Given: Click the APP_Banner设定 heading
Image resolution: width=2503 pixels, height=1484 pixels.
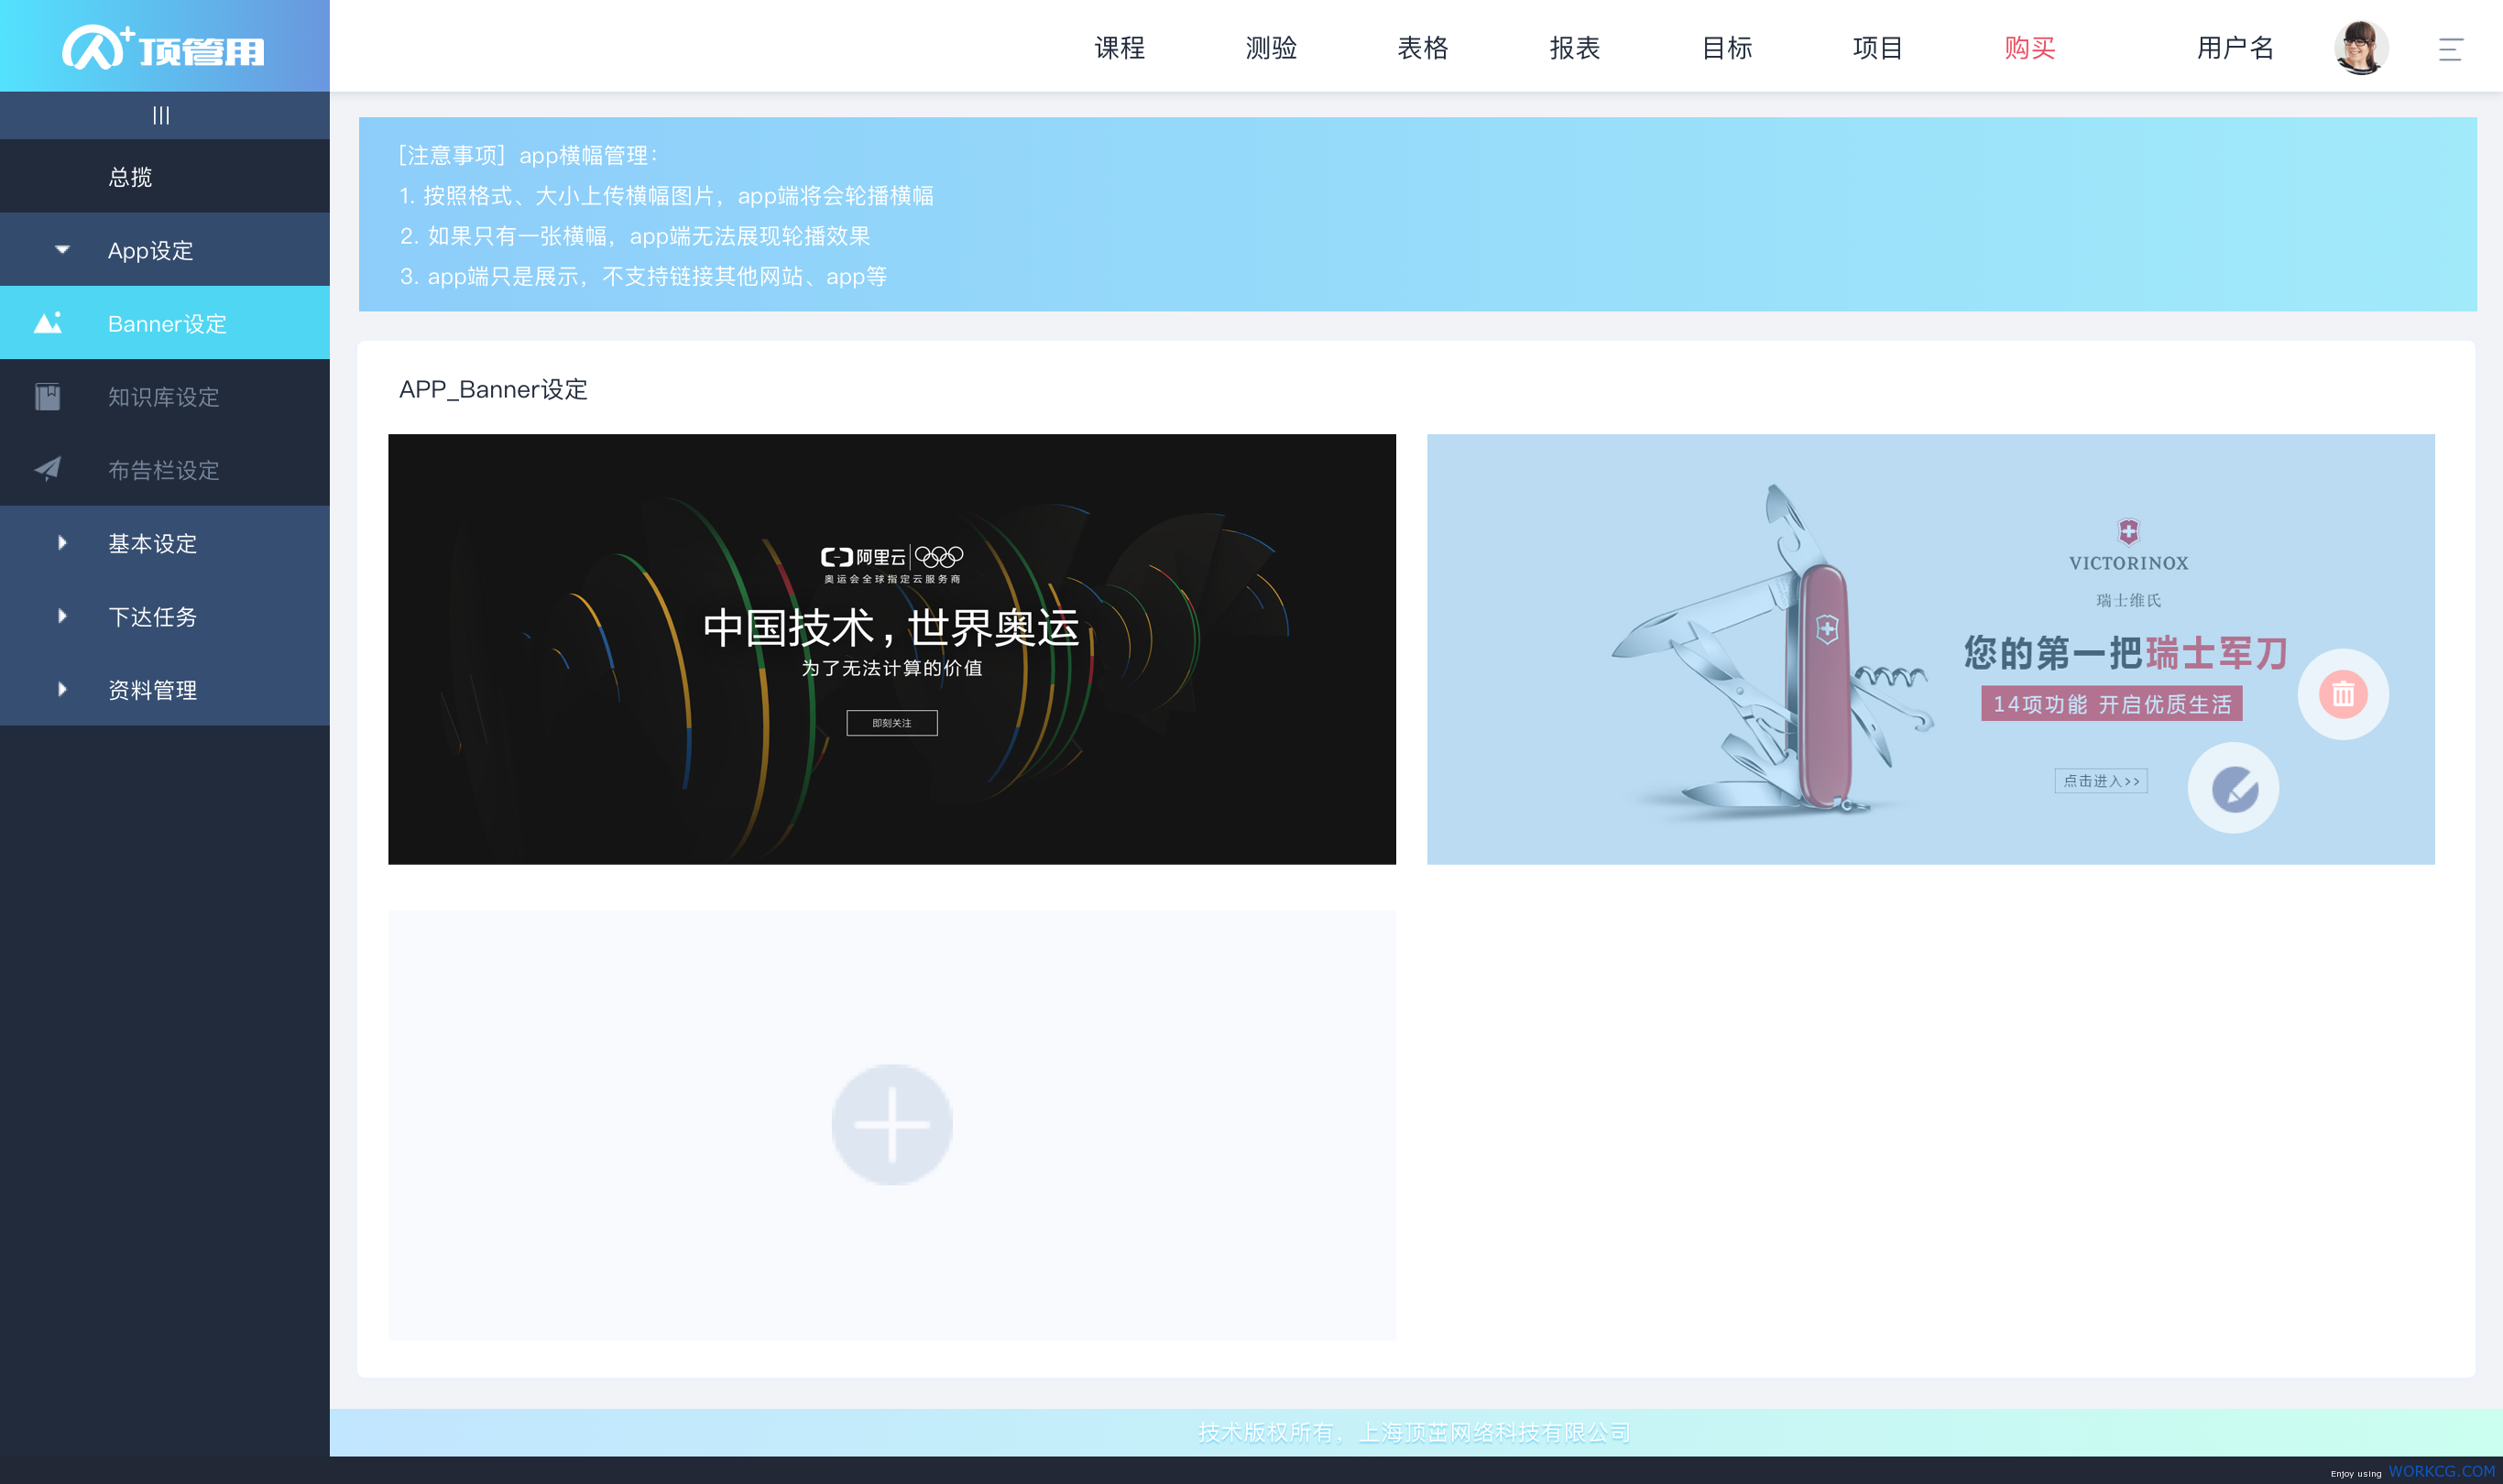Looking at the screenshot, I should click(493, 389).
